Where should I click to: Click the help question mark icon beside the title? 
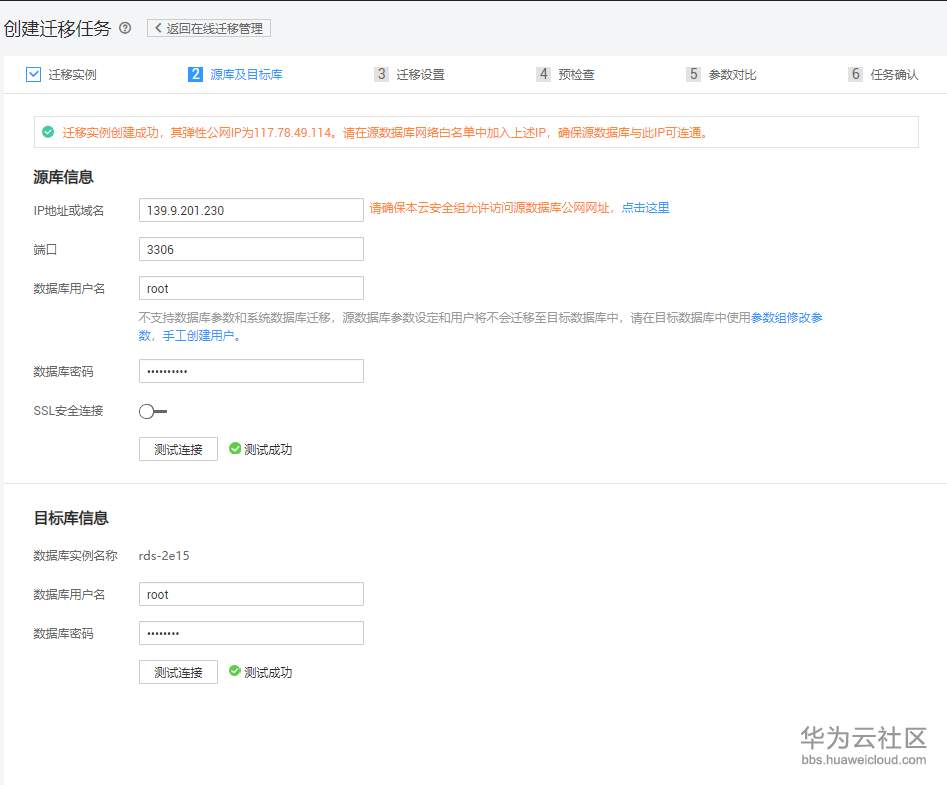(125, 28)
